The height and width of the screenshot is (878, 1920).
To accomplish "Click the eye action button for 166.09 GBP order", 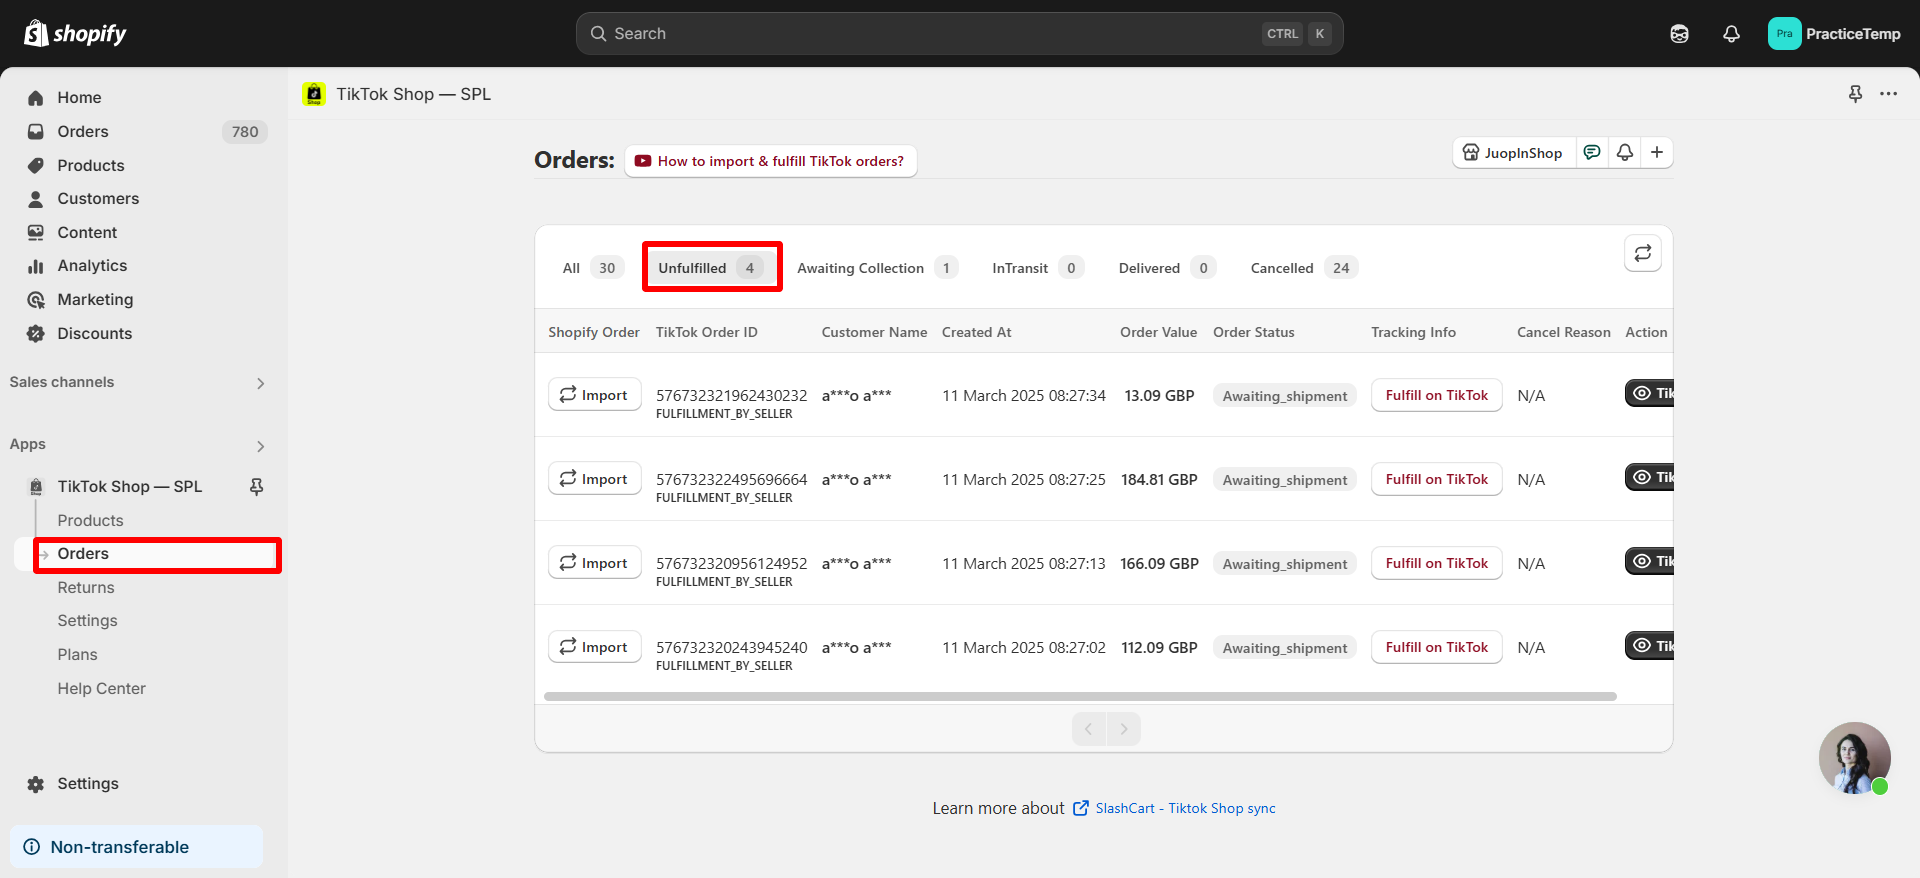I will tap(1649, 562).
